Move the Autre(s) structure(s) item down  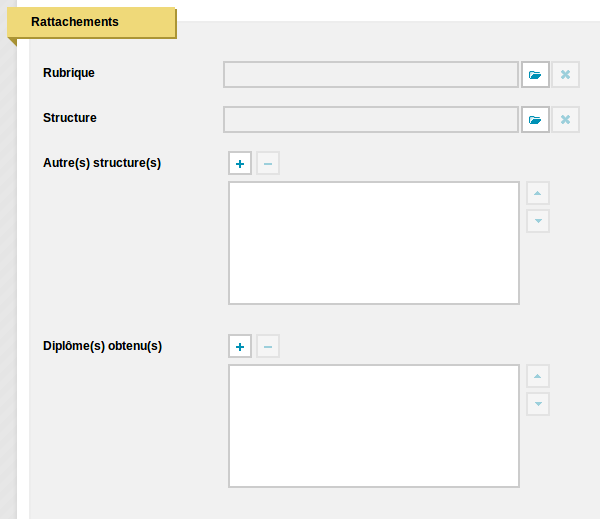(538, 221)
